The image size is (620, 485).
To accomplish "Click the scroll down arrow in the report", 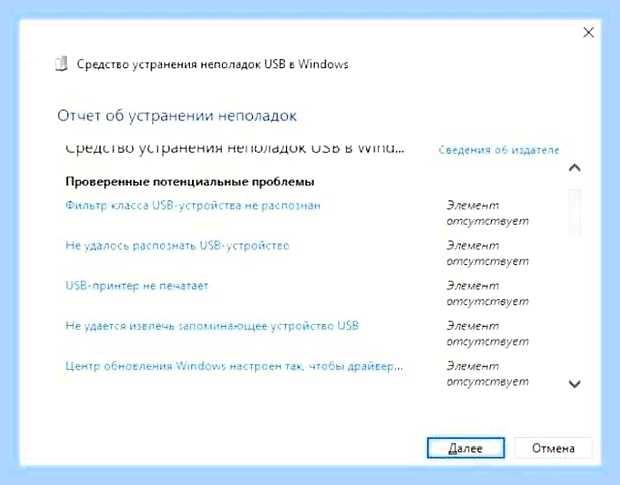I will tap(575, 383).
